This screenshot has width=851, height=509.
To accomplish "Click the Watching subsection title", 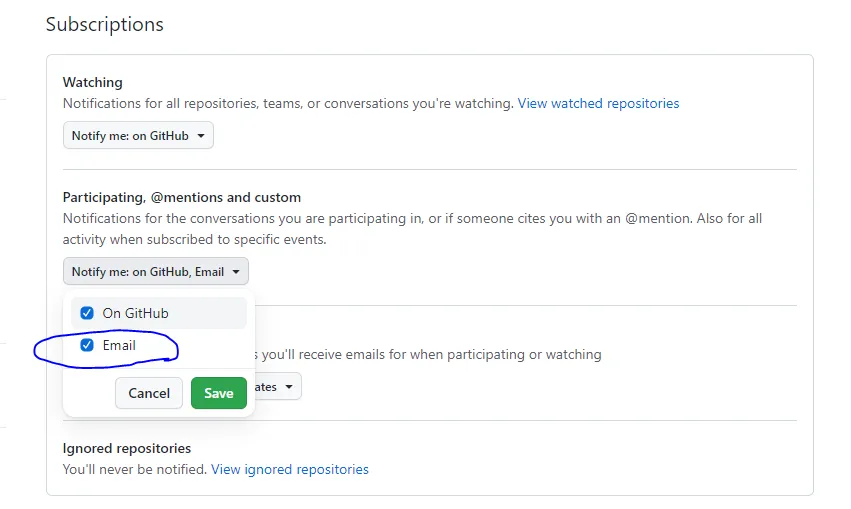I will coord(93,82).
